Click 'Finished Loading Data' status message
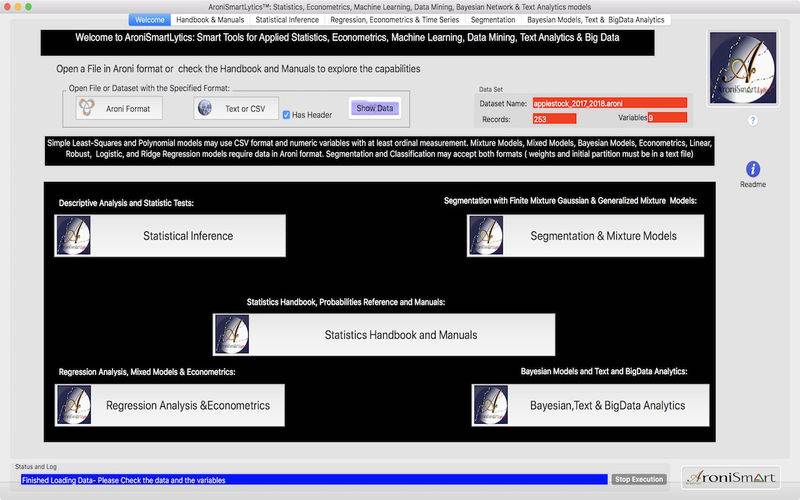Screen dimensions: 800x500 click(123, 480)
